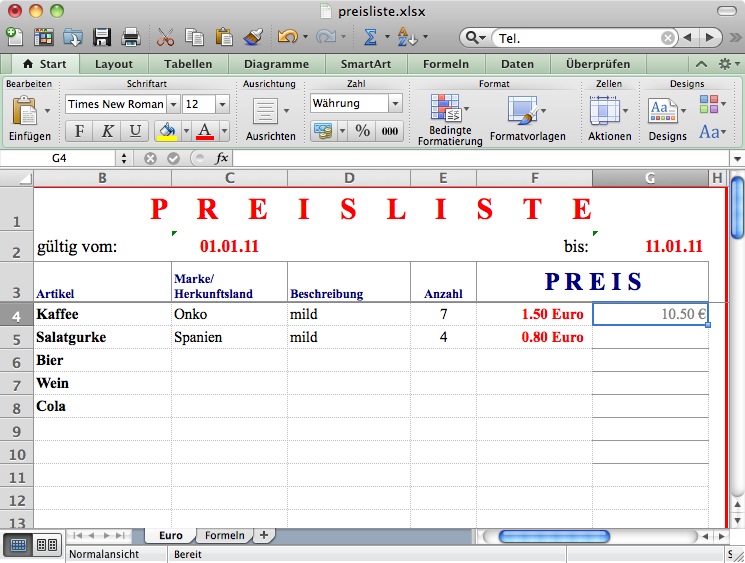745x563 pixels.
Task: Switch to the Formeln ribbon tab
Action: tap(445, 64)
